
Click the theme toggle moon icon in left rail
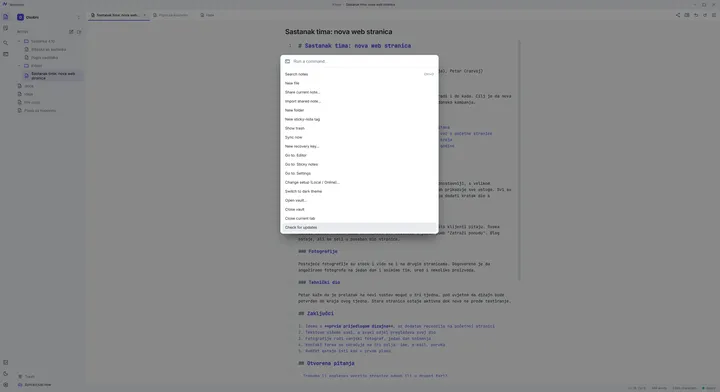[x=6, y=374]
